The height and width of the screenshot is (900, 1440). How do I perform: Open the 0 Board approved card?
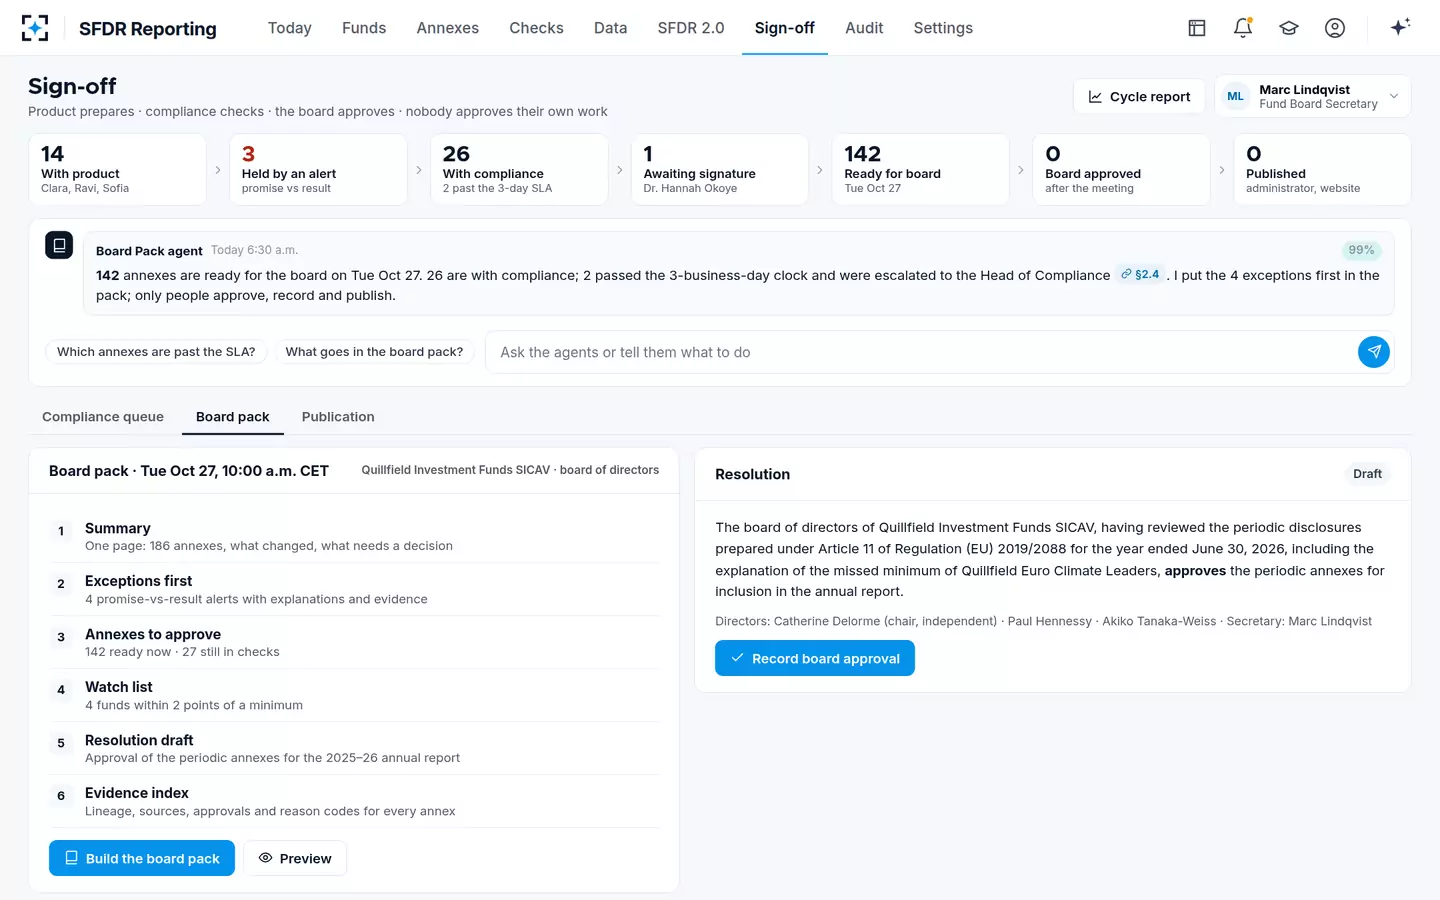1121,170
